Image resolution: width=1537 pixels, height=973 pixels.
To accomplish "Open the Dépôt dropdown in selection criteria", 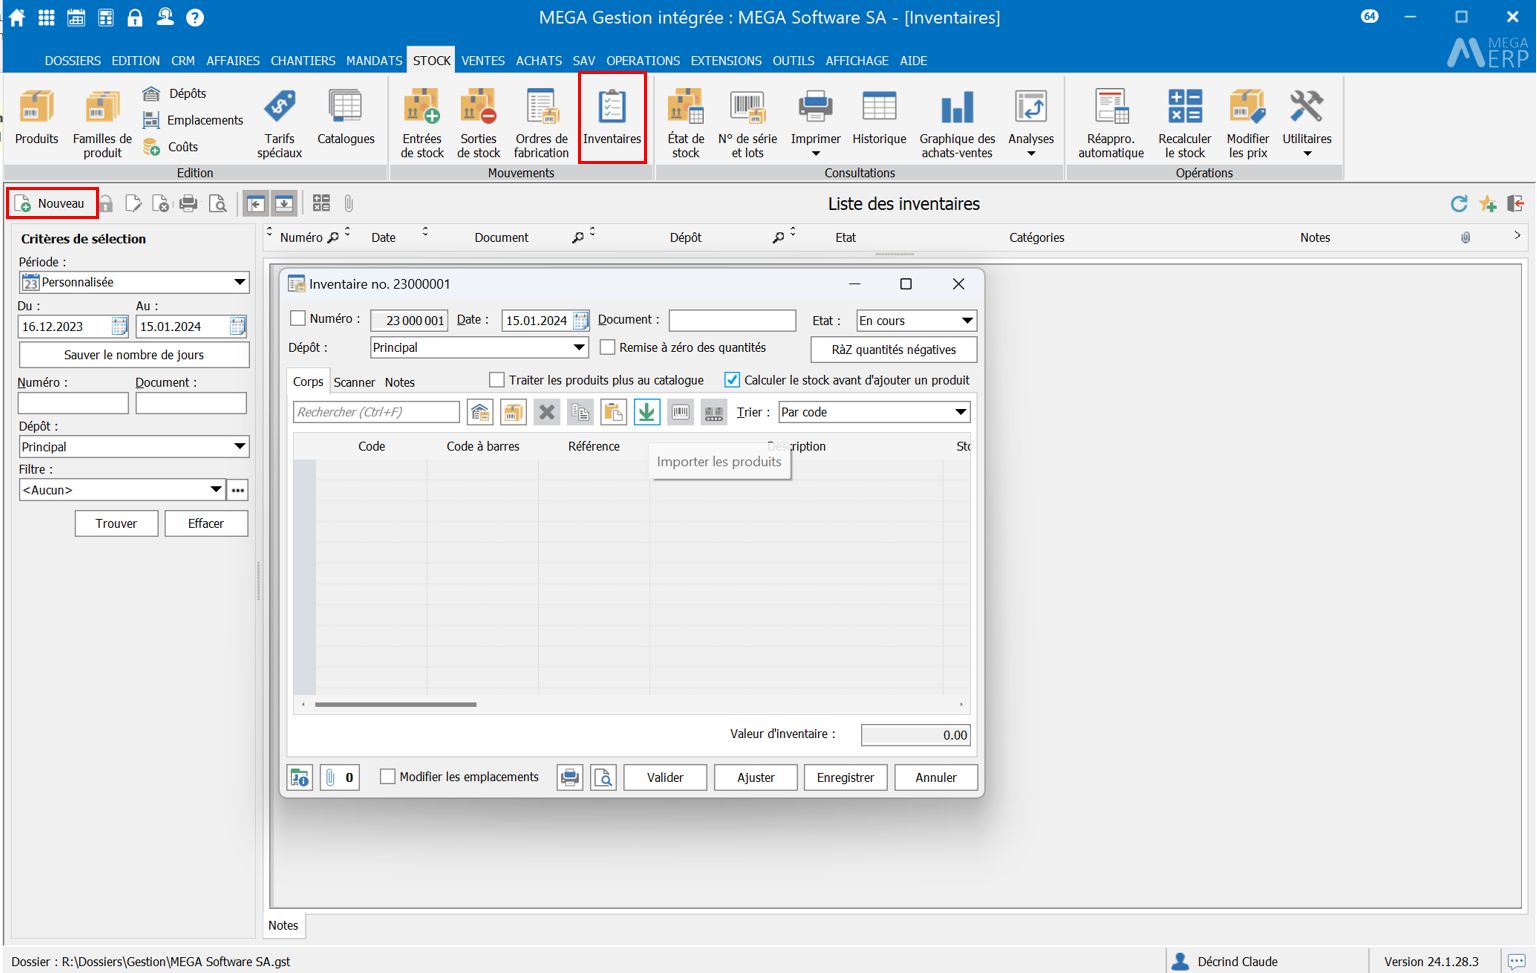I will [x=239, y=447].
